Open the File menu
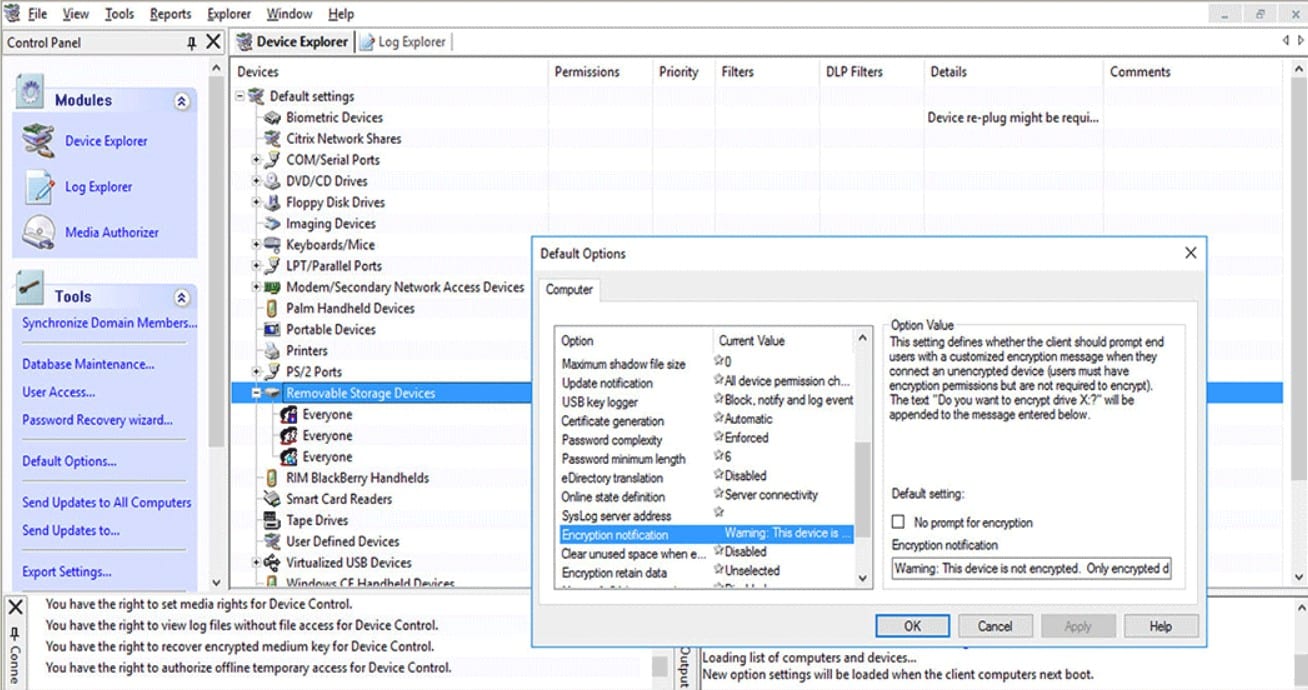Screen dimensions: 1308x690 tap(37, 14)
